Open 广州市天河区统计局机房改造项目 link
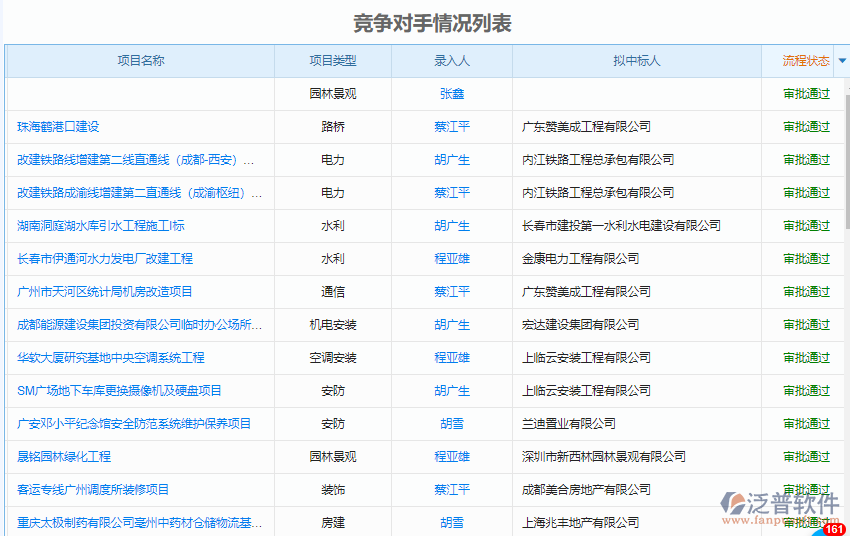850x536 pixels. (x=105, y=292)
